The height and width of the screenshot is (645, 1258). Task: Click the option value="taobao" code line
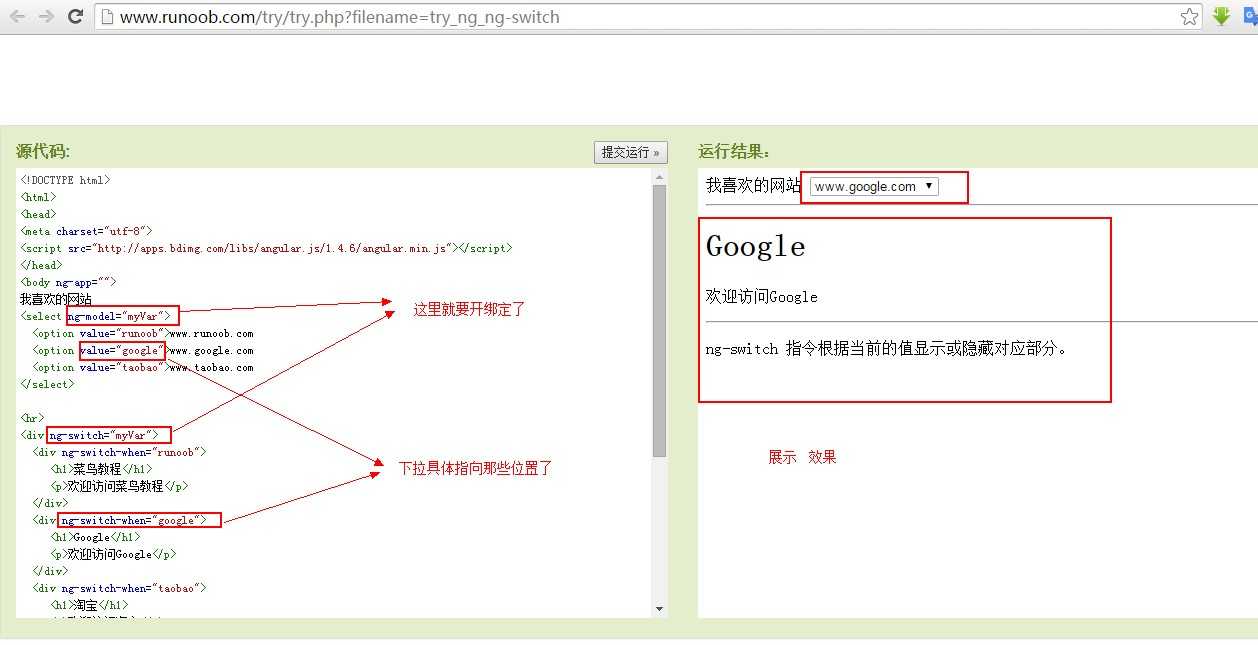(142, 367)
